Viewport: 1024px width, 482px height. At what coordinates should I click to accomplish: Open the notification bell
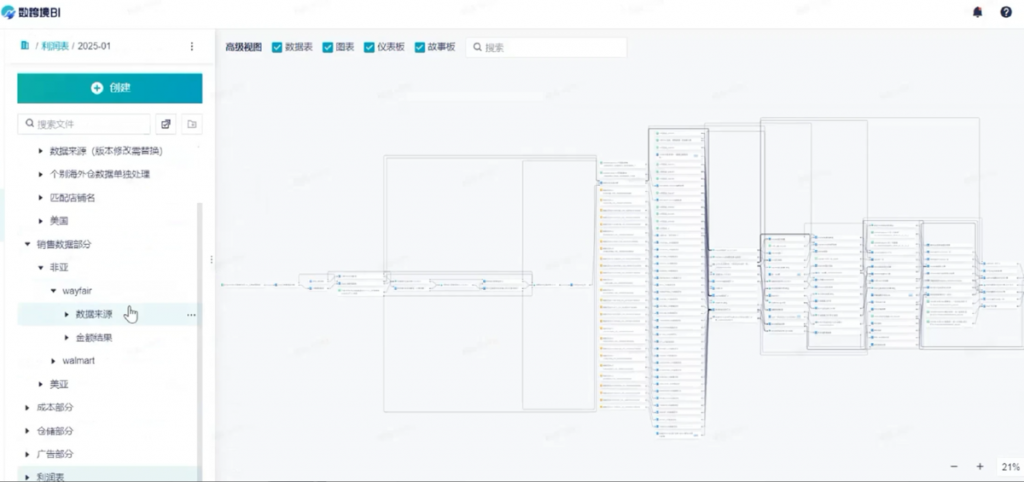(978, 12)
